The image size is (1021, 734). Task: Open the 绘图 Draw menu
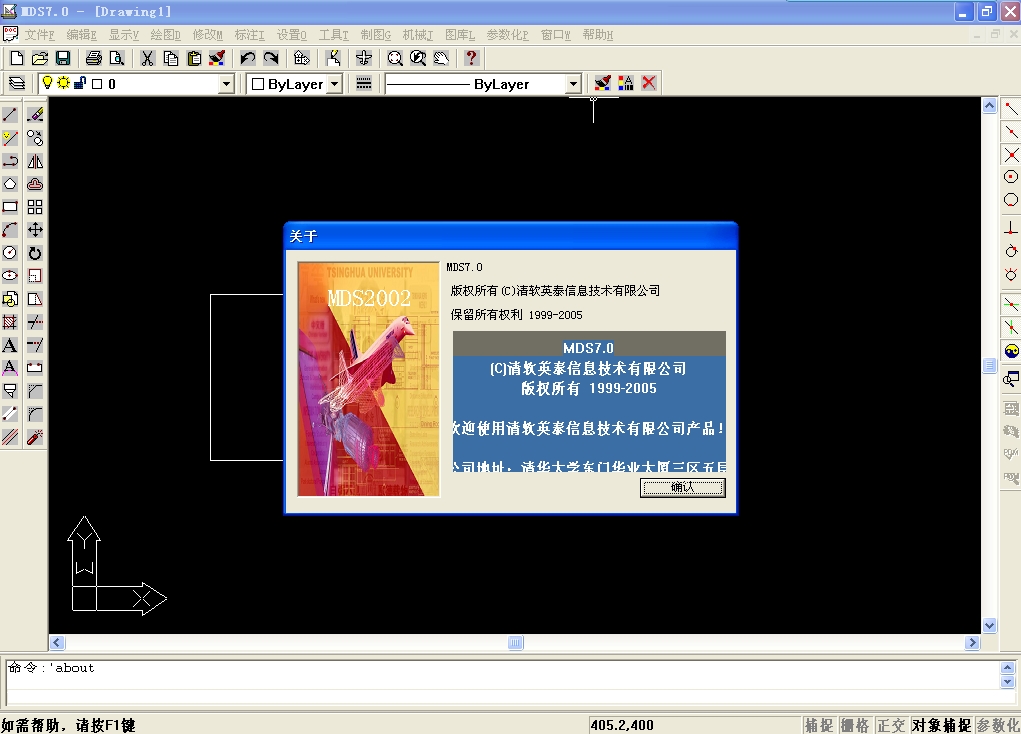tap(165, 35)
